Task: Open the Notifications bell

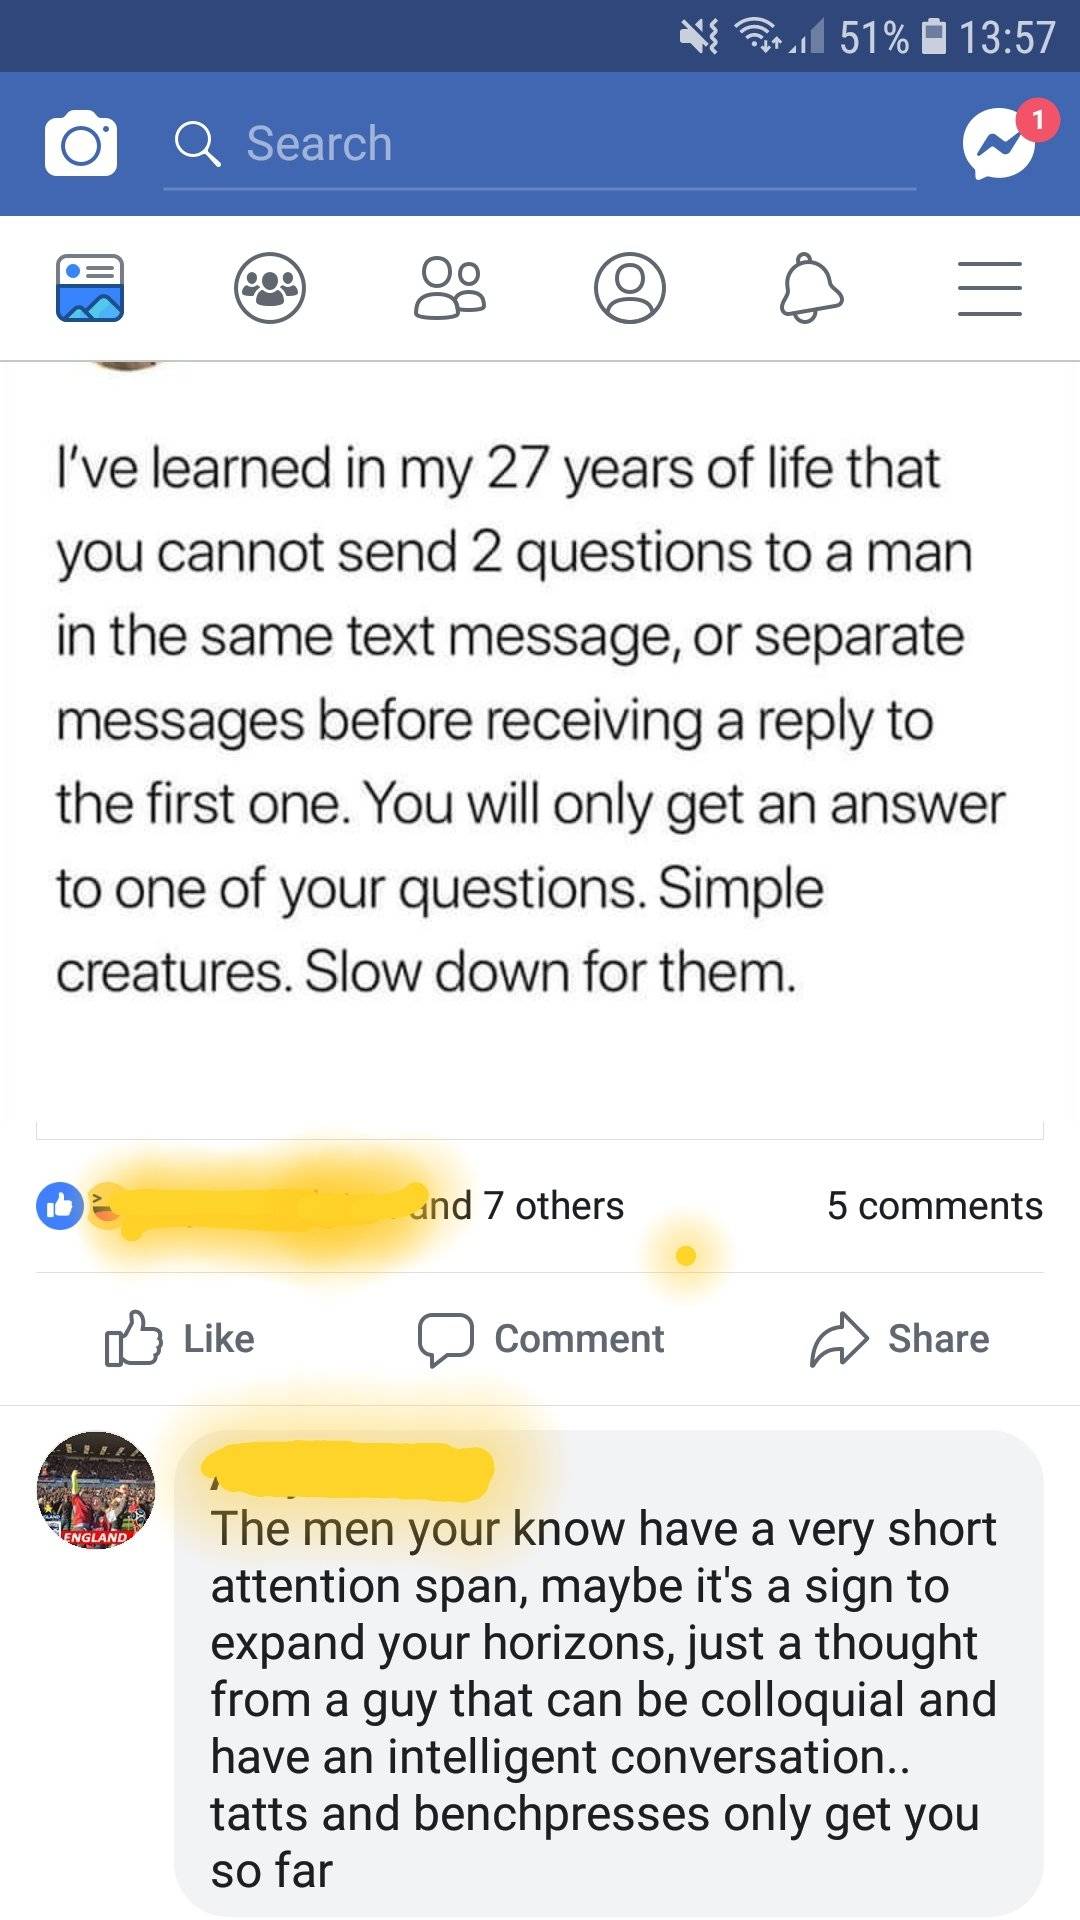Action: tap(811, 288)
